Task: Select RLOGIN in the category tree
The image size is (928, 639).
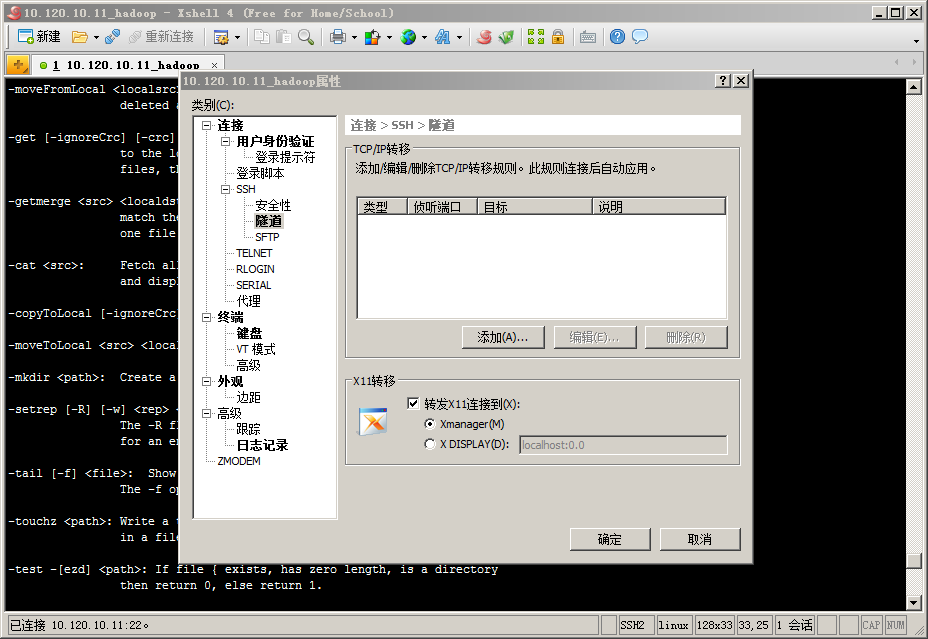Action: [x=255, y=269]
